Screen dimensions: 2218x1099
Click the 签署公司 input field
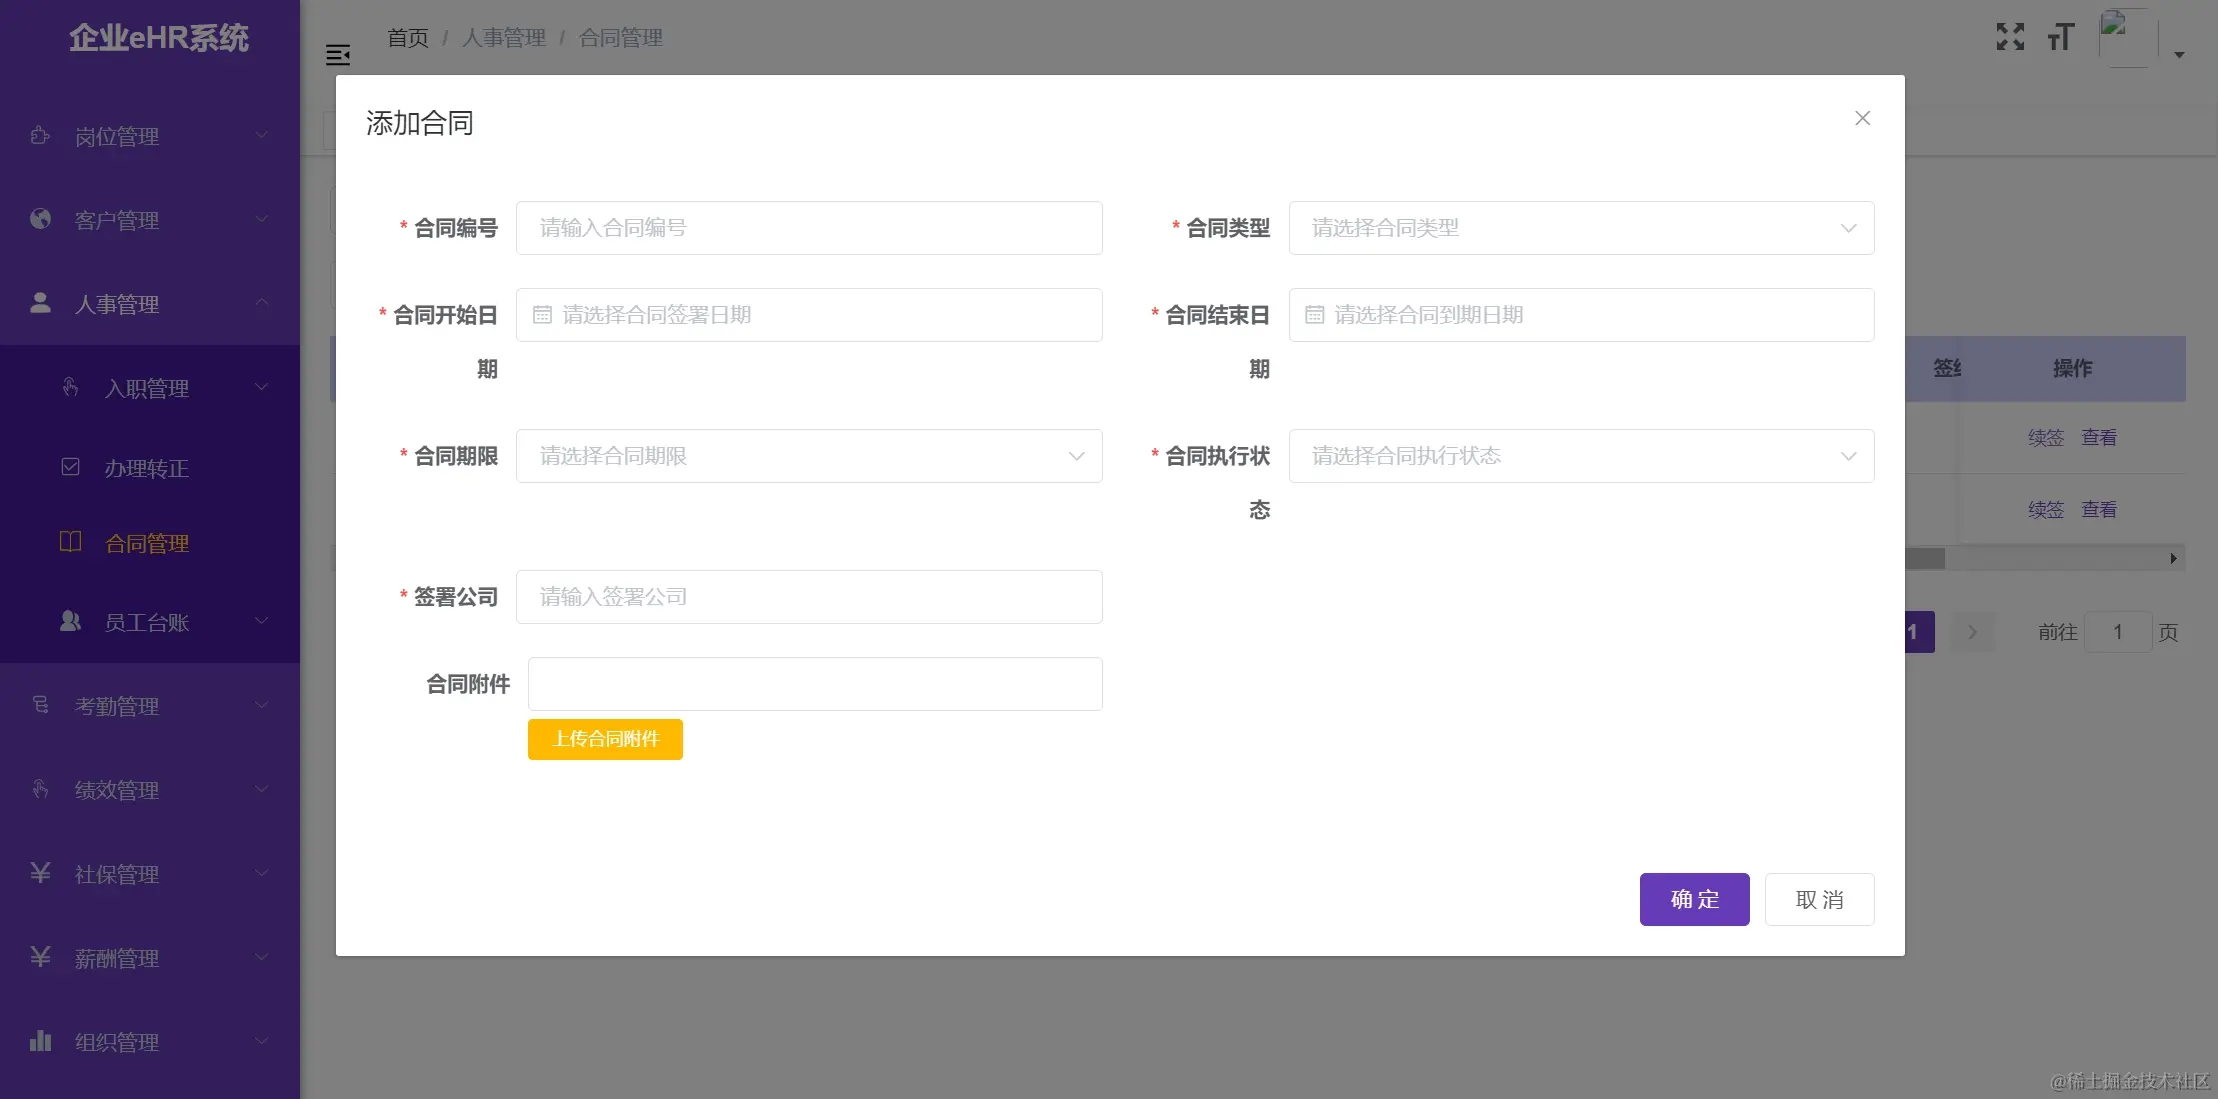tap(808, 597)
